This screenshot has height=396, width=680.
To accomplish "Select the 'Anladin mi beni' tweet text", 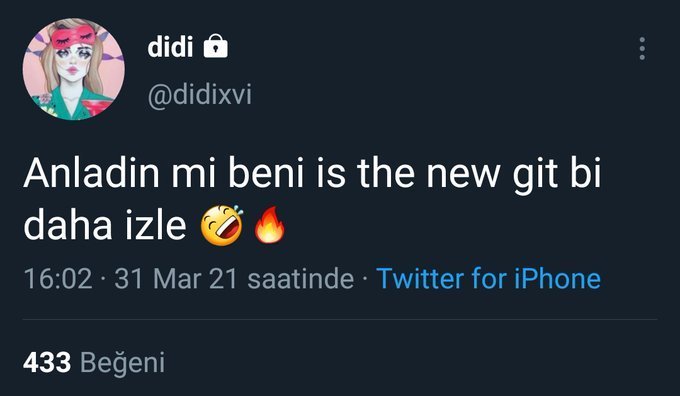I will point(163,174).
